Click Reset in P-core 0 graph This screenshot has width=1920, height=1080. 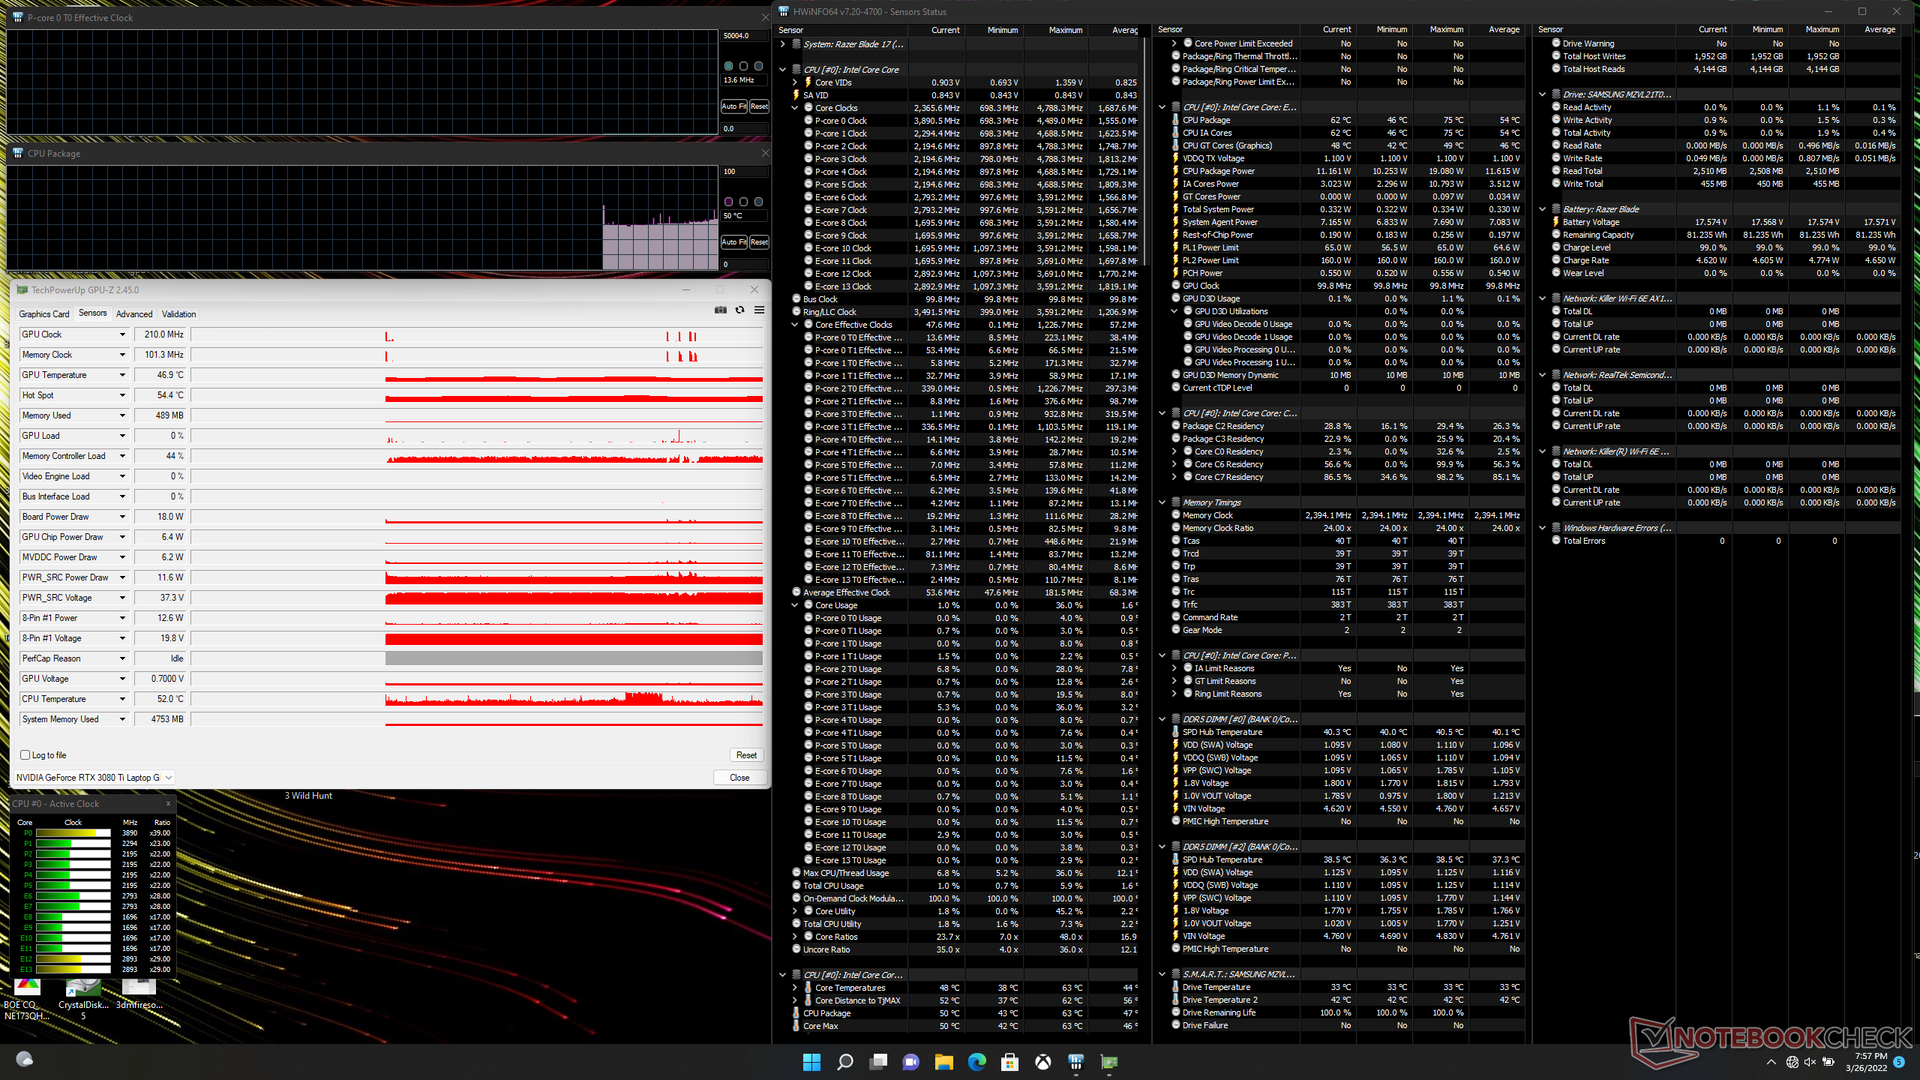[759, 106]
